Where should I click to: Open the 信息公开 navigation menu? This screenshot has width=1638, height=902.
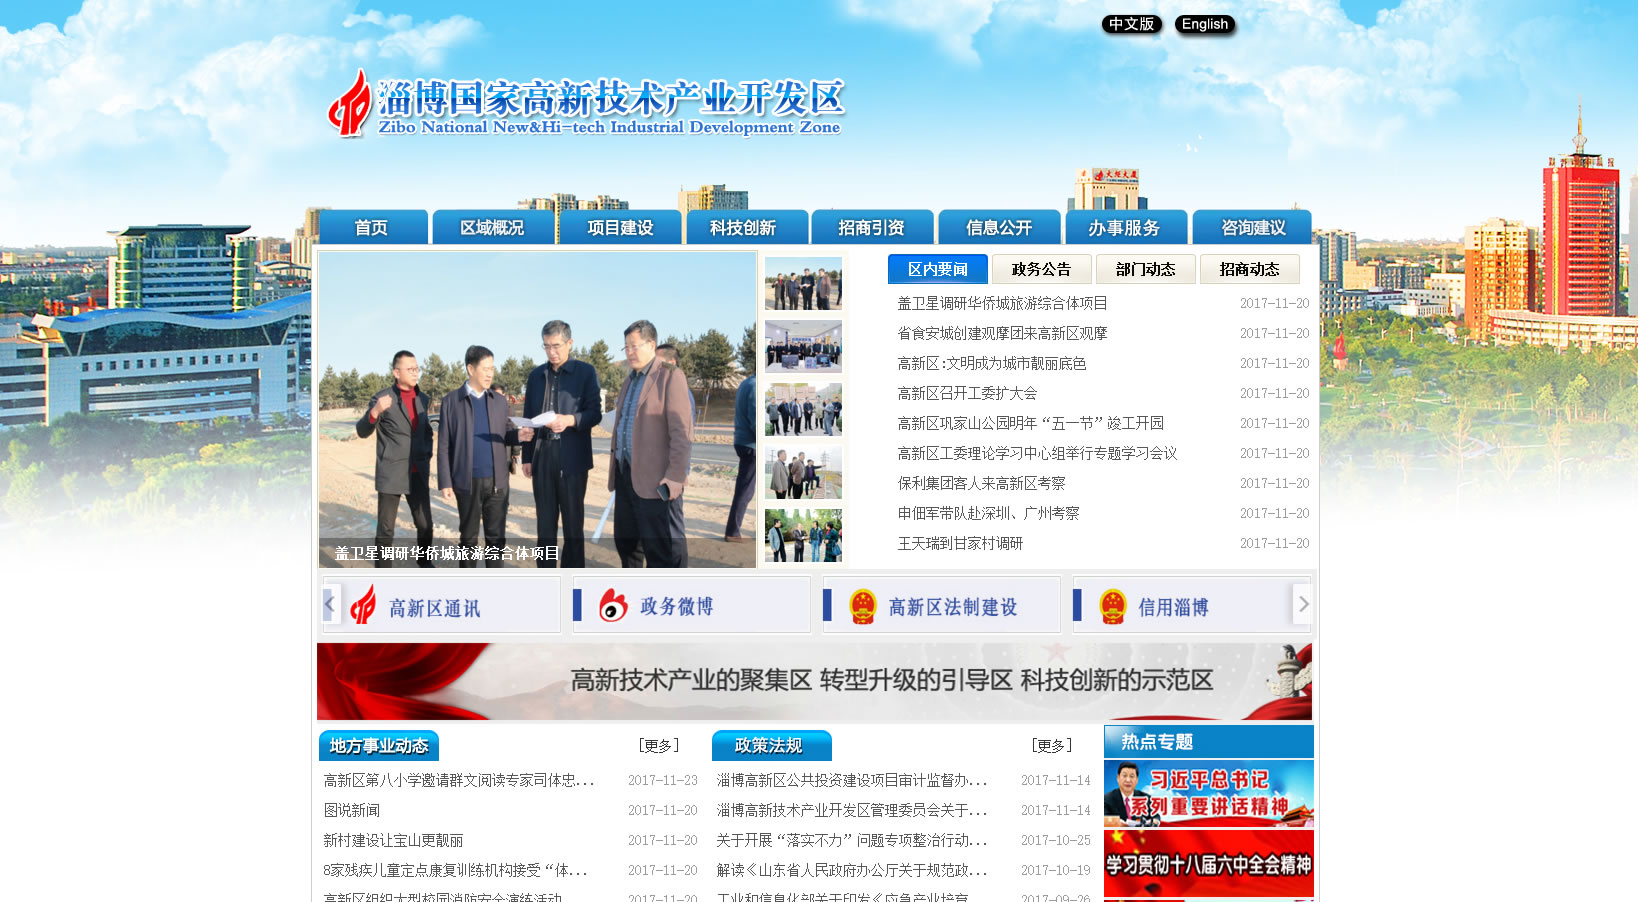point(998,228)
